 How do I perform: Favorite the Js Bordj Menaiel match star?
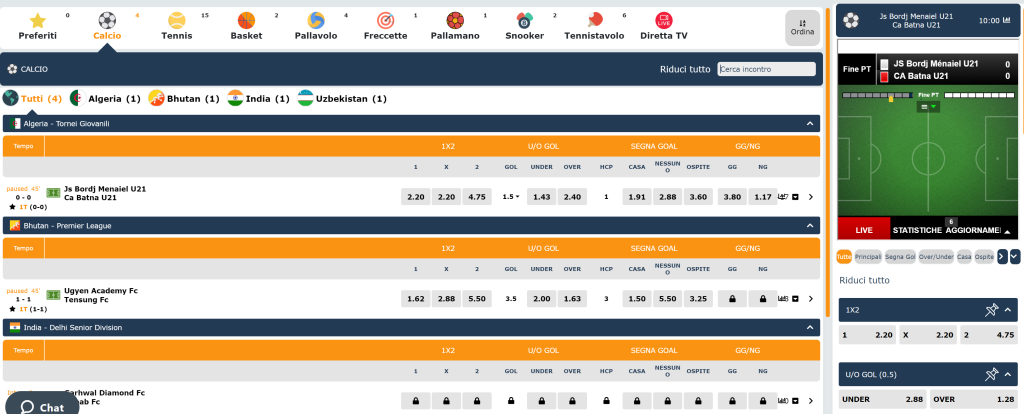(x=12, y=206)
